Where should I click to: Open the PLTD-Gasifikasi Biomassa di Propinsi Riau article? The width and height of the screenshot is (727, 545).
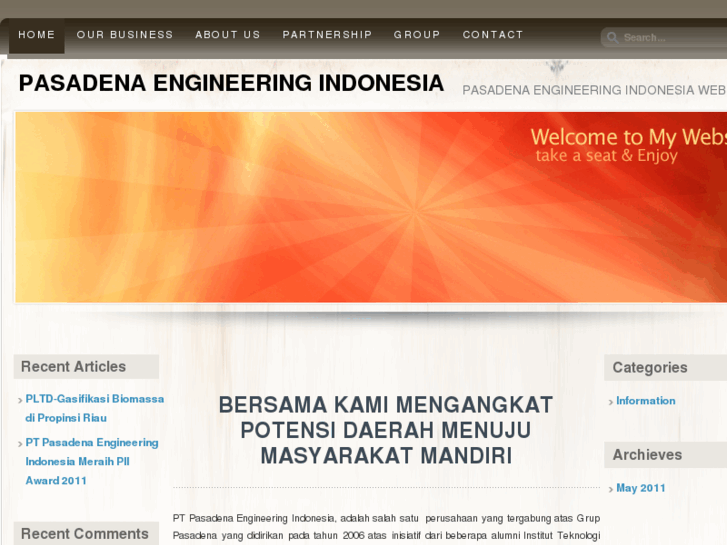coord(95,408)
